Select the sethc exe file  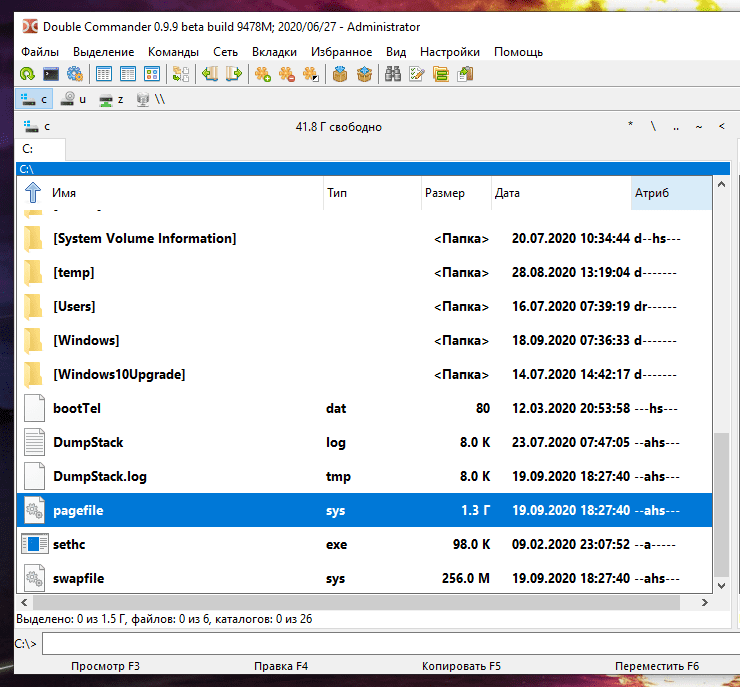(364, 544)
